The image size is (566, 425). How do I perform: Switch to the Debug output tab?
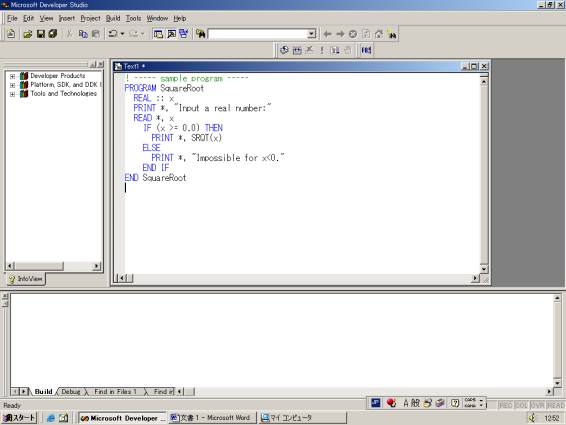pos(71,391)
